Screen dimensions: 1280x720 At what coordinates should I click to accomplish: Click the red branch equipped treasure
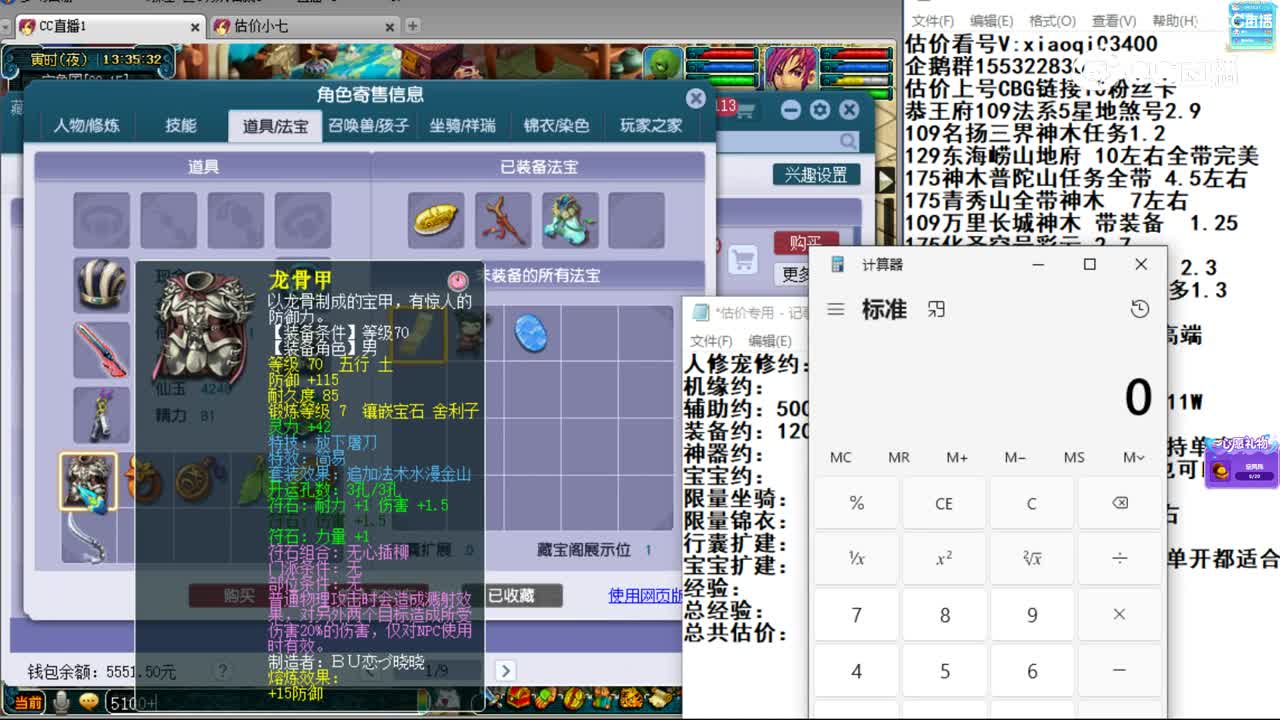[x=503, y=220]
